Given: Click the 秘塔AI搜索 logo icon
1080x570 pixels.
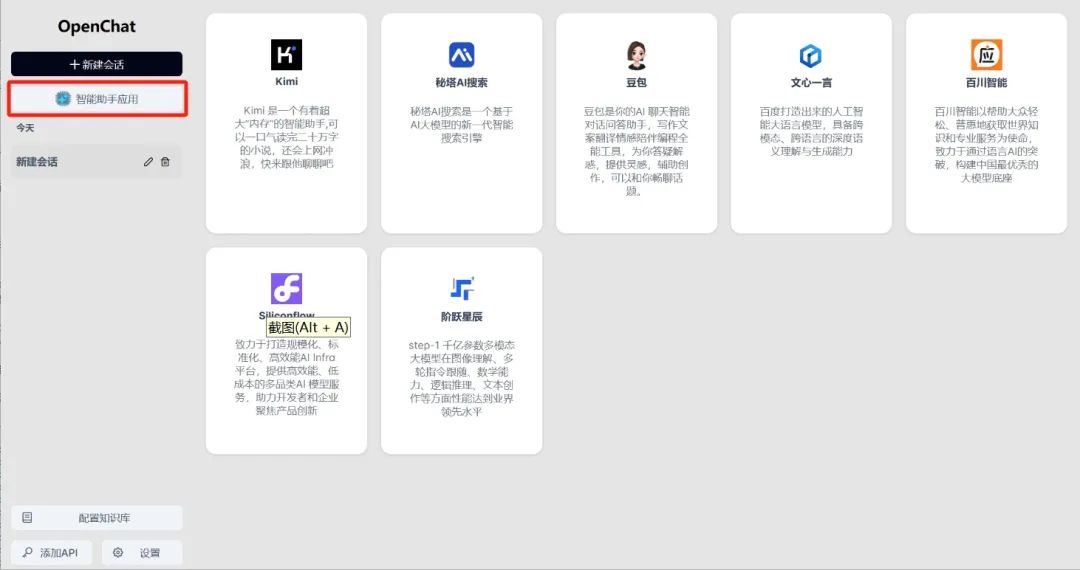Looking at the screenshot, I should (x=461, y=54).
